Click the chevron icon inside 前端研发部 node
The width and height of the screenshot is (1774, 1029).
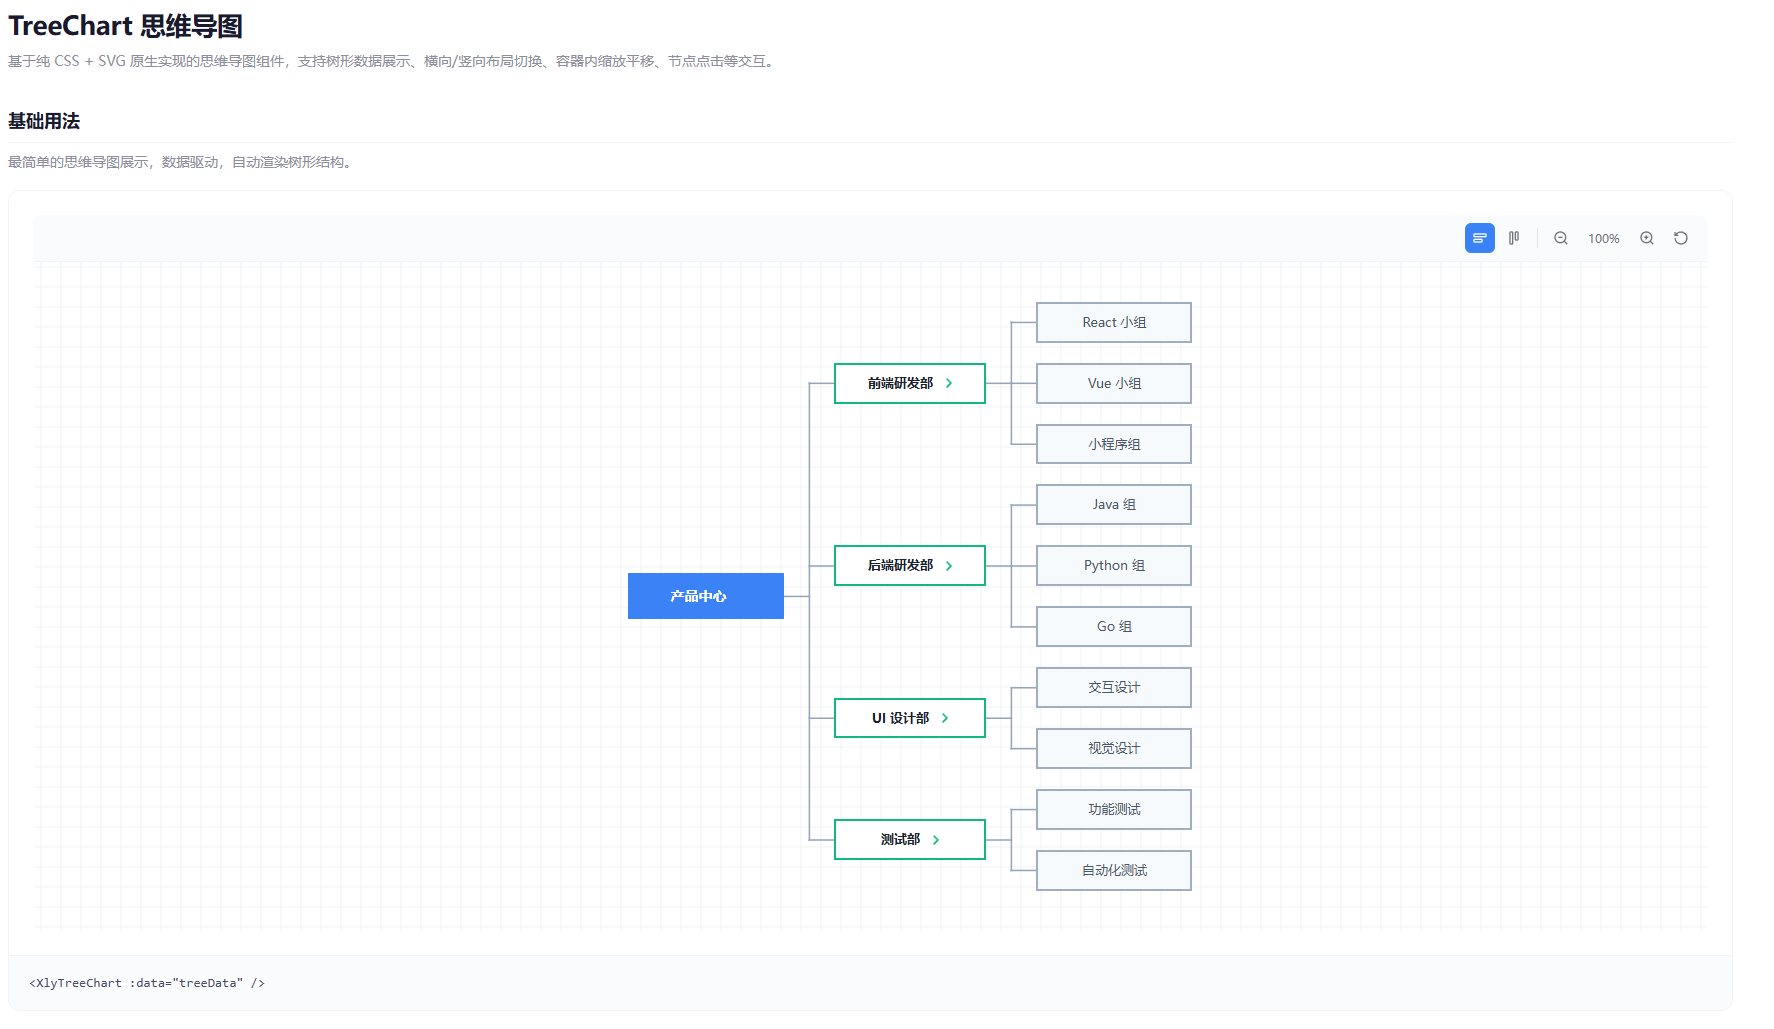[x=951, y=383]
